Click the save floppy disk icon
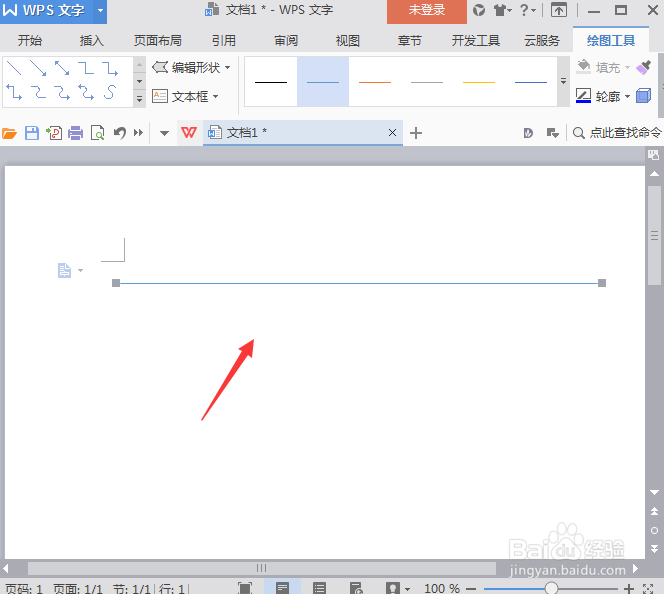This screenshot has height=594, width=664. pos(32,133)
